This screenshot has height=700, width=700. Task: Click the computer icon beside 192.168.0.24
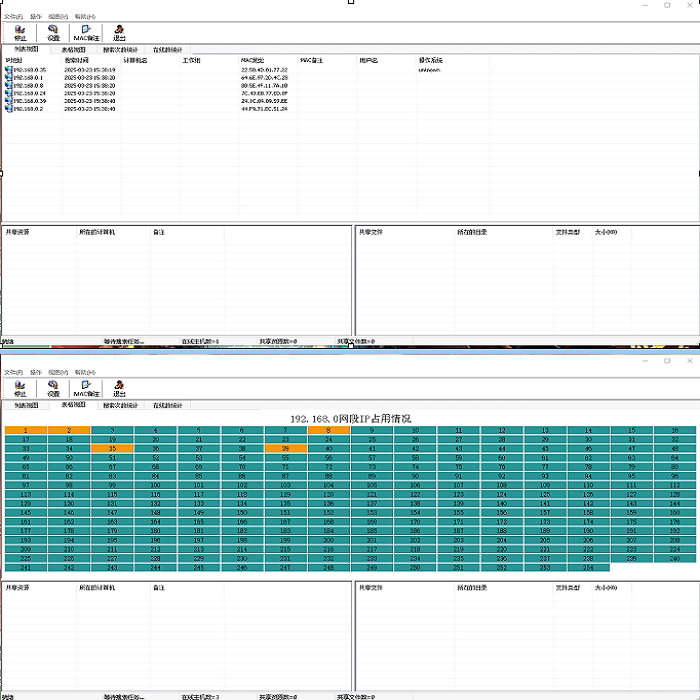[8, 93]
